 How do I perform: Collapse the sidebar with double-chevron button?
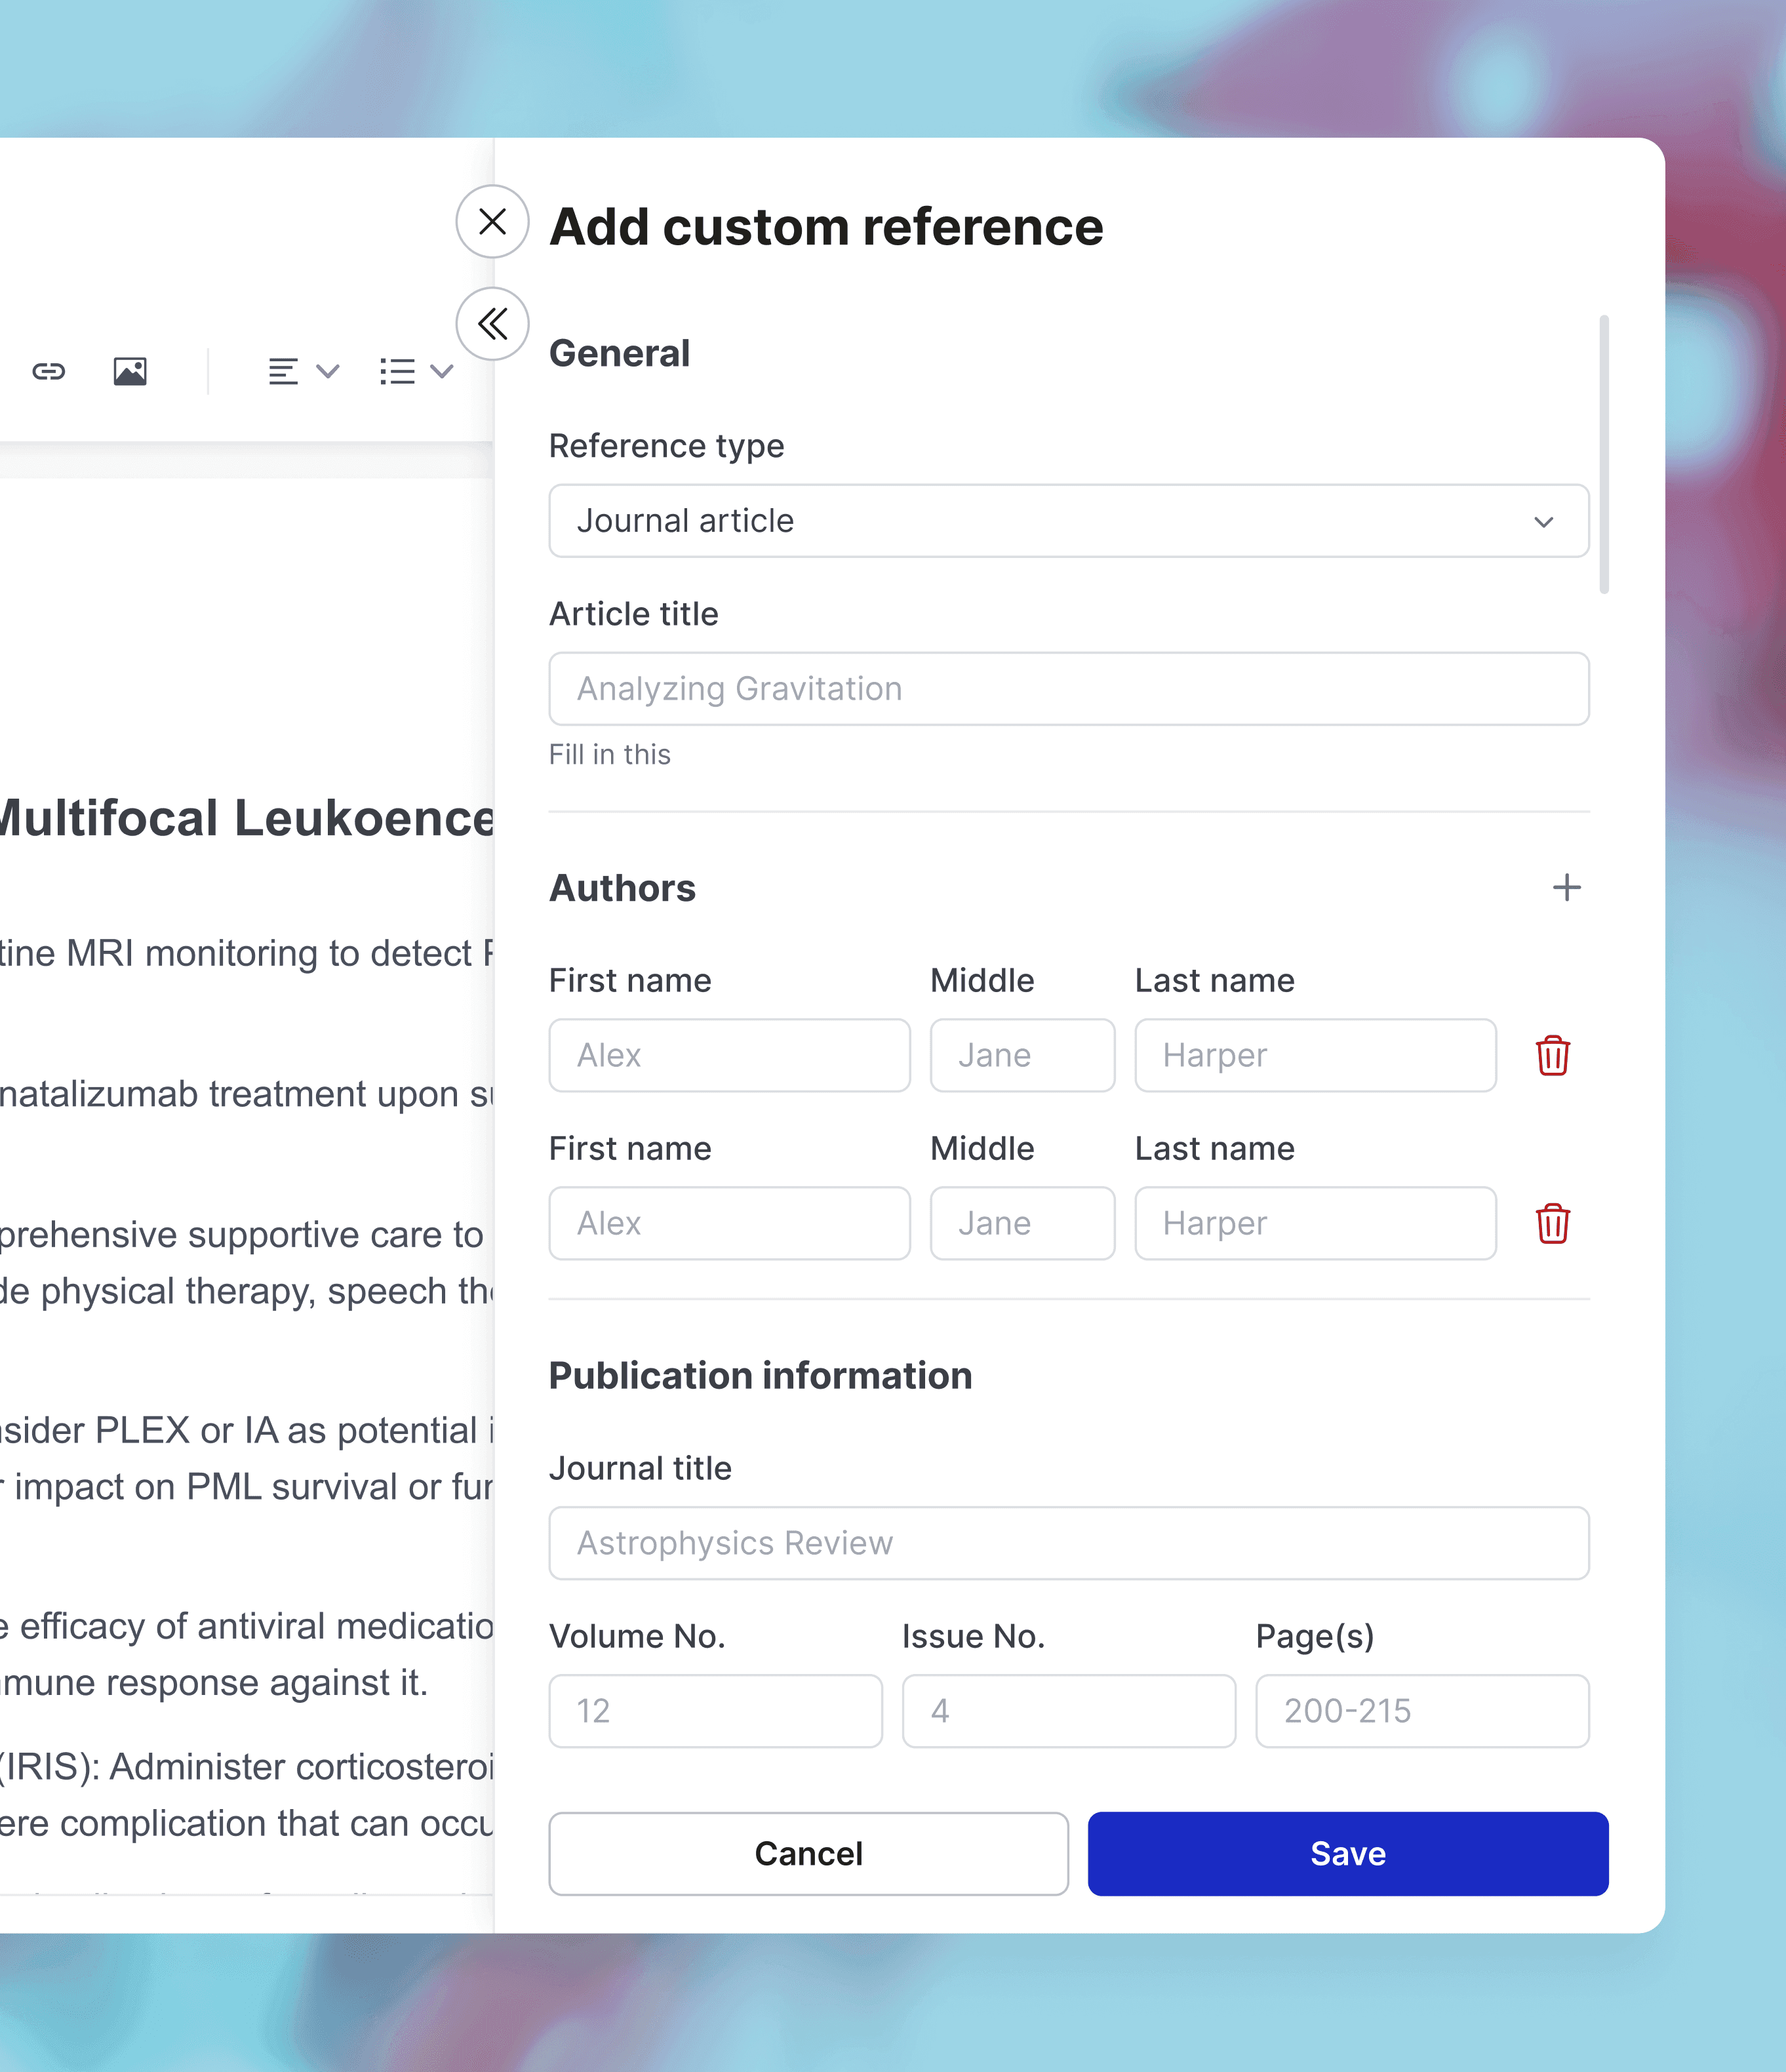(x=492, y=324)
